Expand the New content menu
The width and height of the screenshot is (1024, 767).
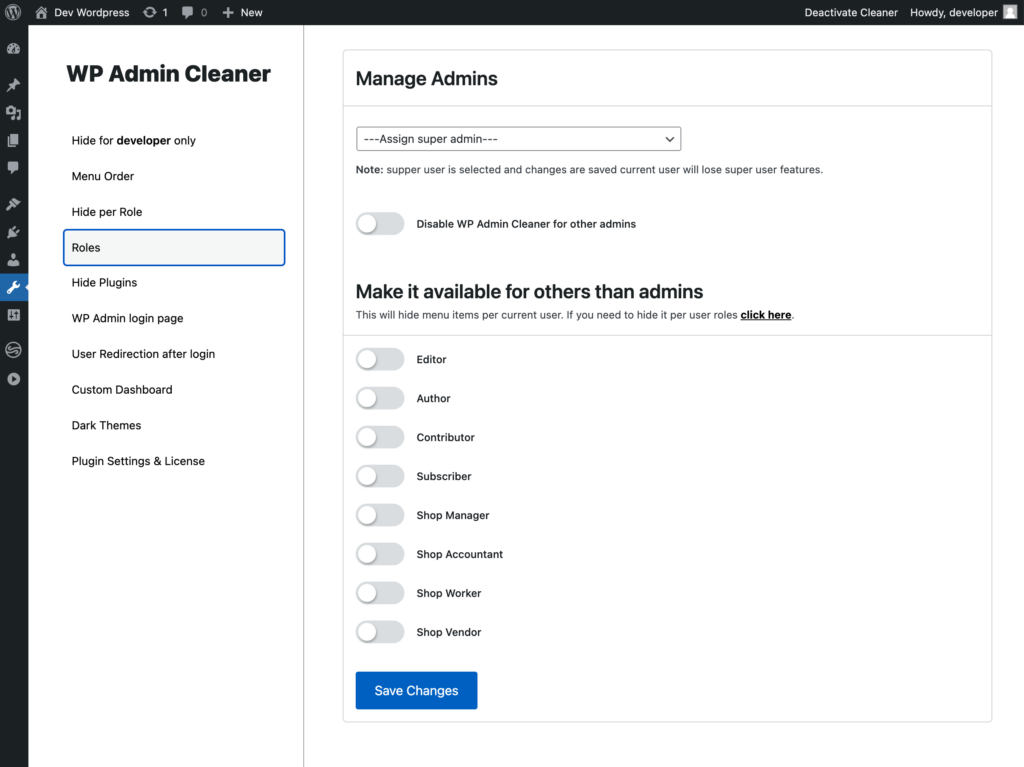coord(242,12)
